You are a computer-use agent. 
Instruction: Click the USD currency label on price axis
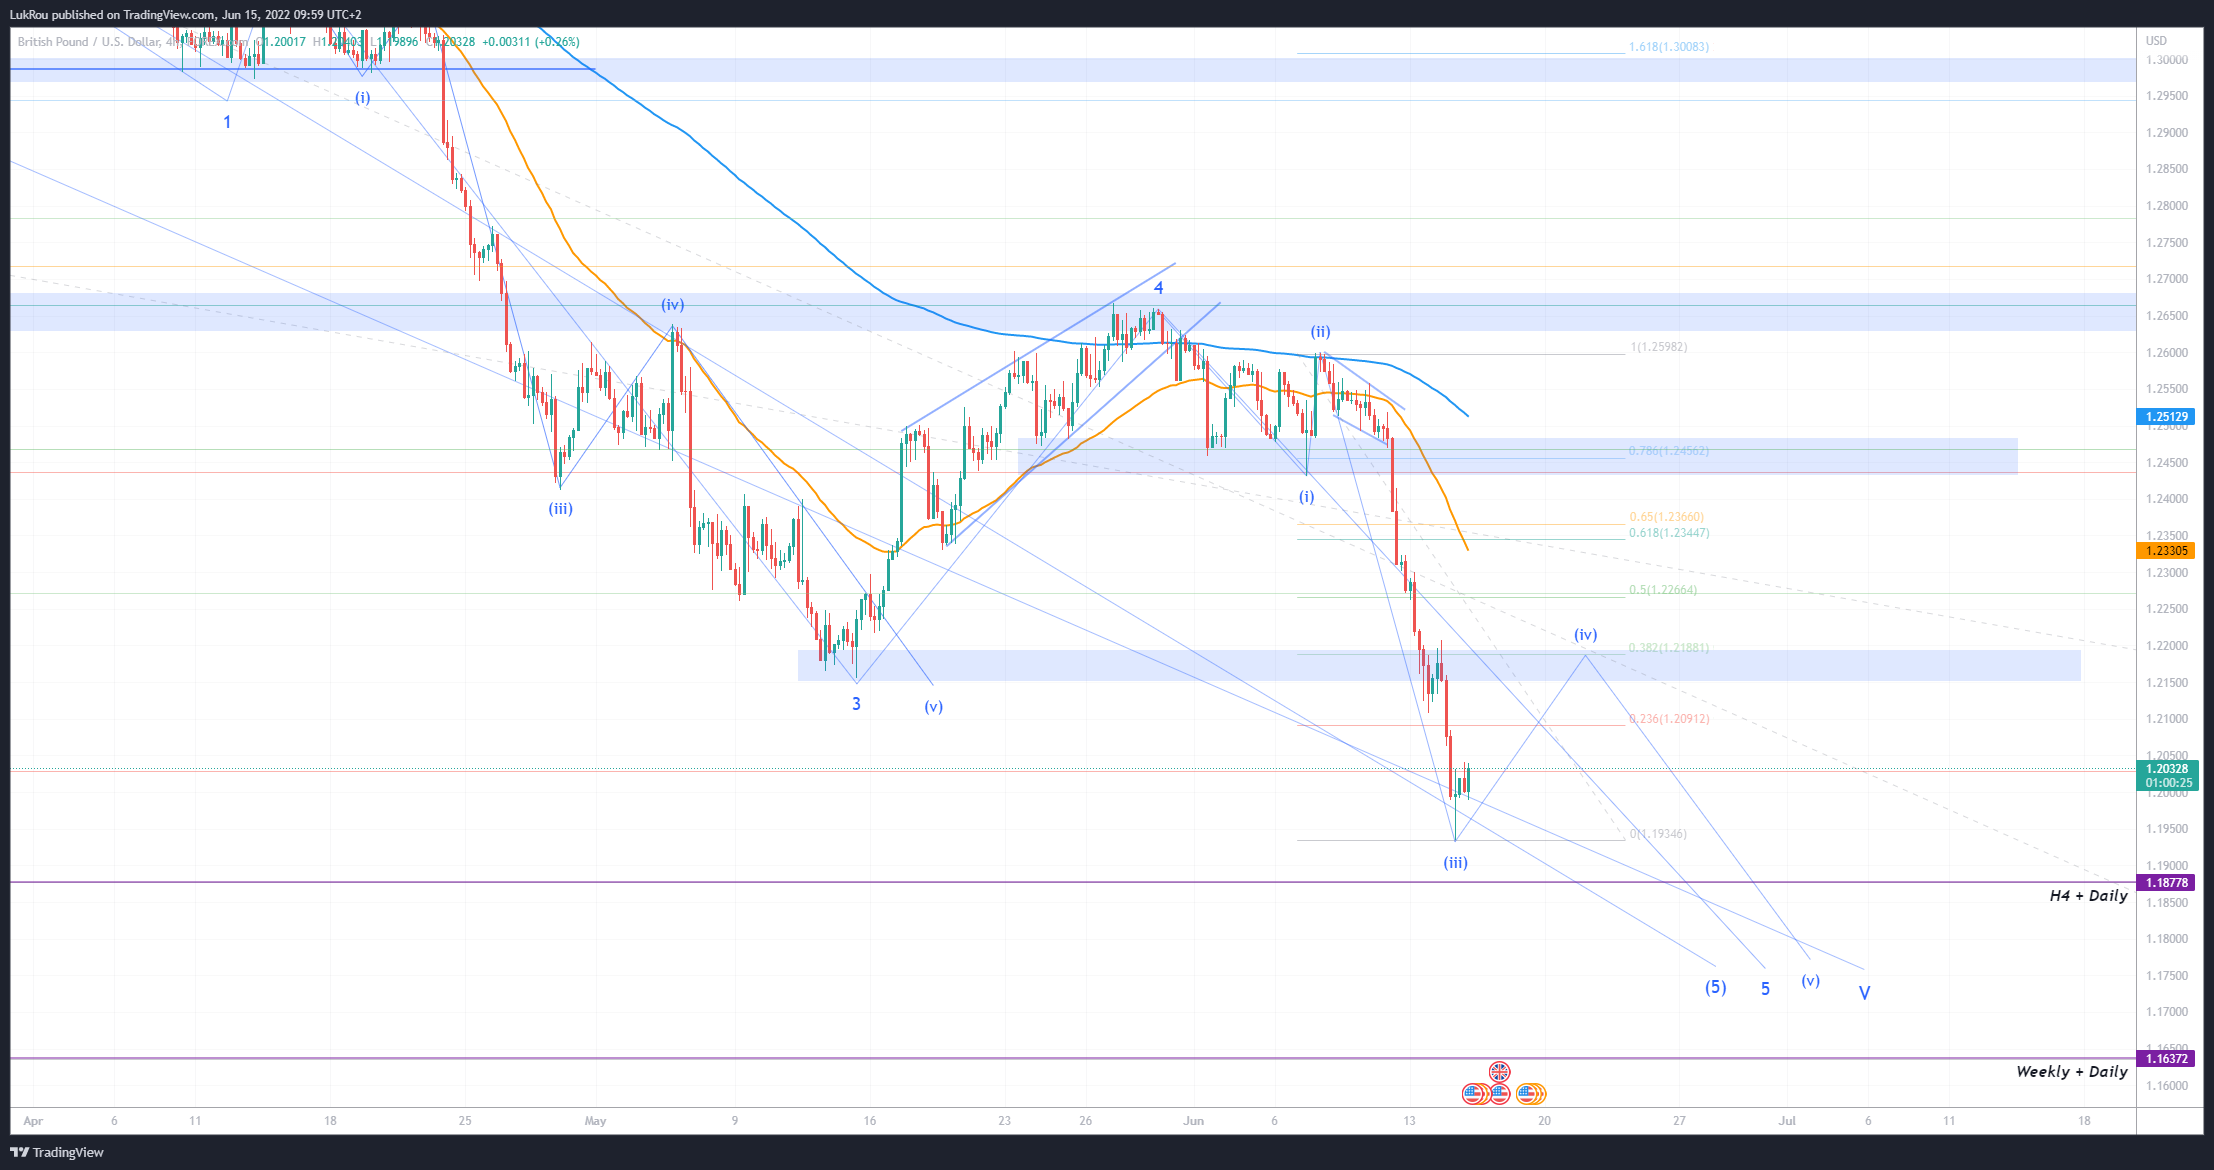2156,41
